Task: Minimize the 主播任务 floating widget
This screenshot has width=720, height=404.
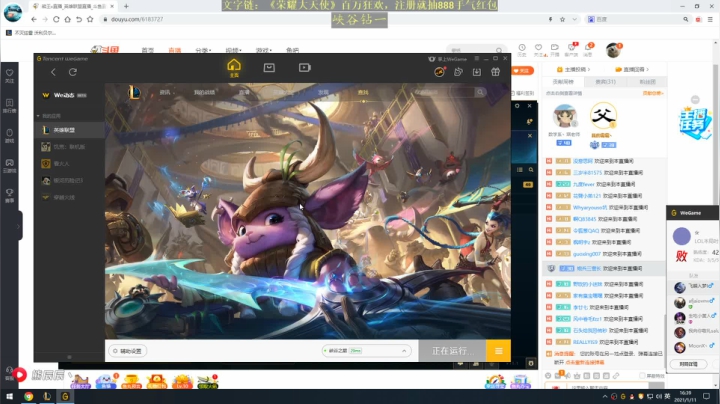Action: click(695, 100)
